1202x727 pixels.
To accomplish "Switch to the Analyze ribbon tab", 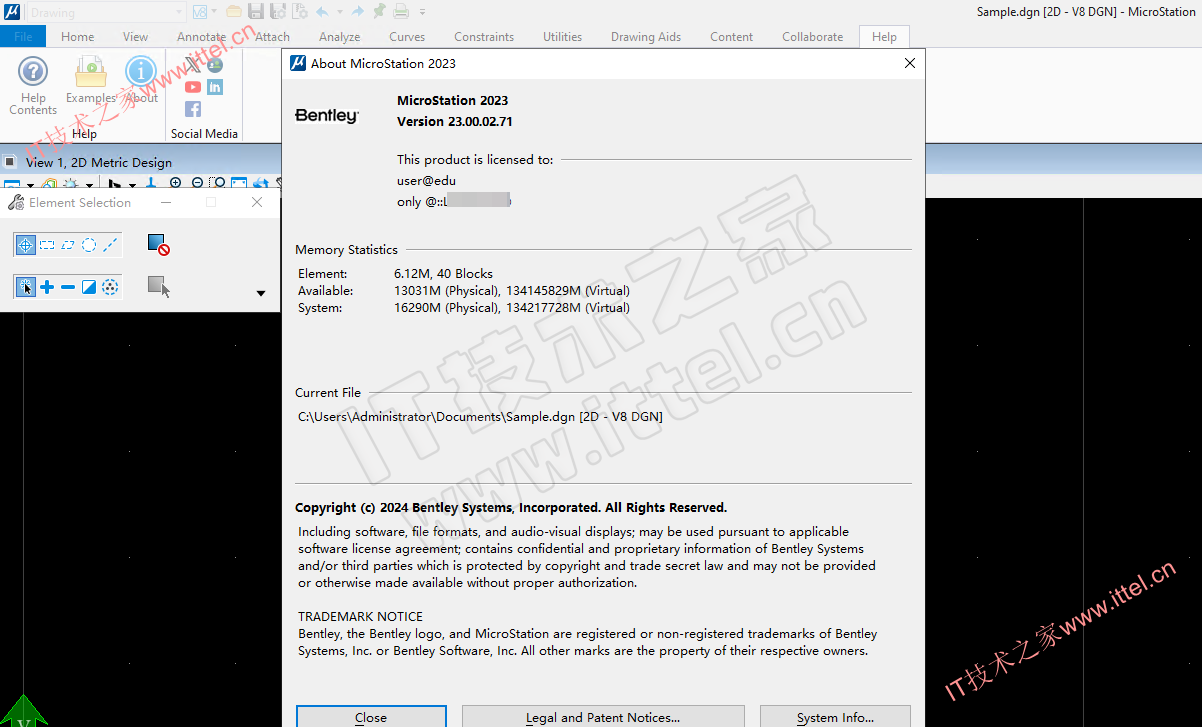I will [x=339, y=36].
